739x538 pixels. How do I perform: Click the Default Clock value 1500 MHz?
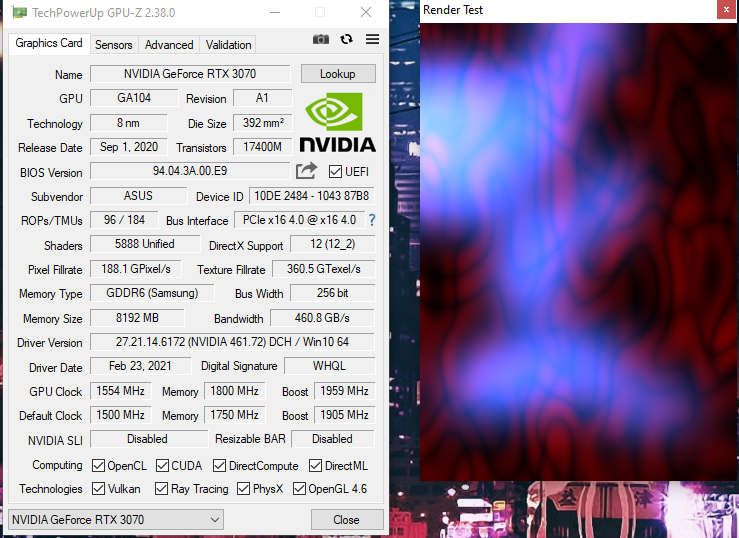(121, 415)
